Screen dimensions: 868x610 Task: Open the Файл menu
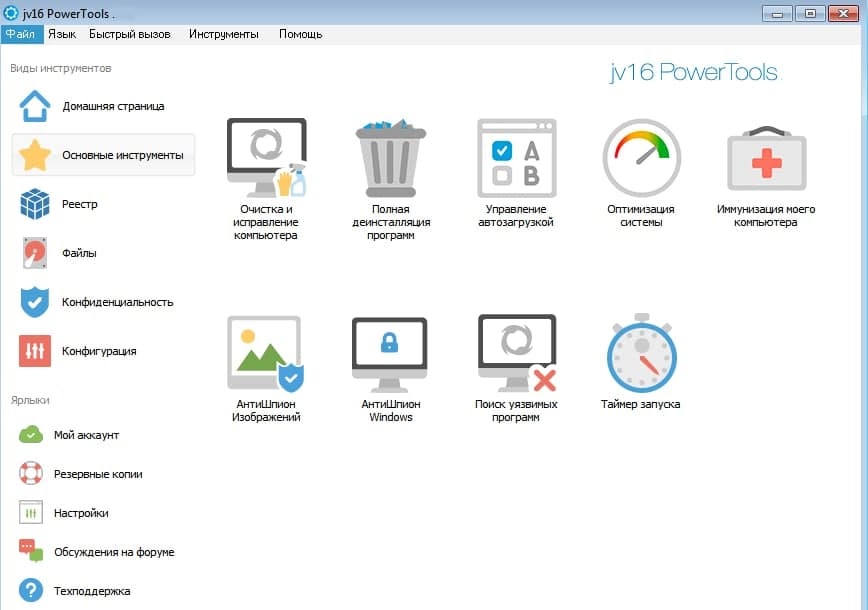pos(21,34)
